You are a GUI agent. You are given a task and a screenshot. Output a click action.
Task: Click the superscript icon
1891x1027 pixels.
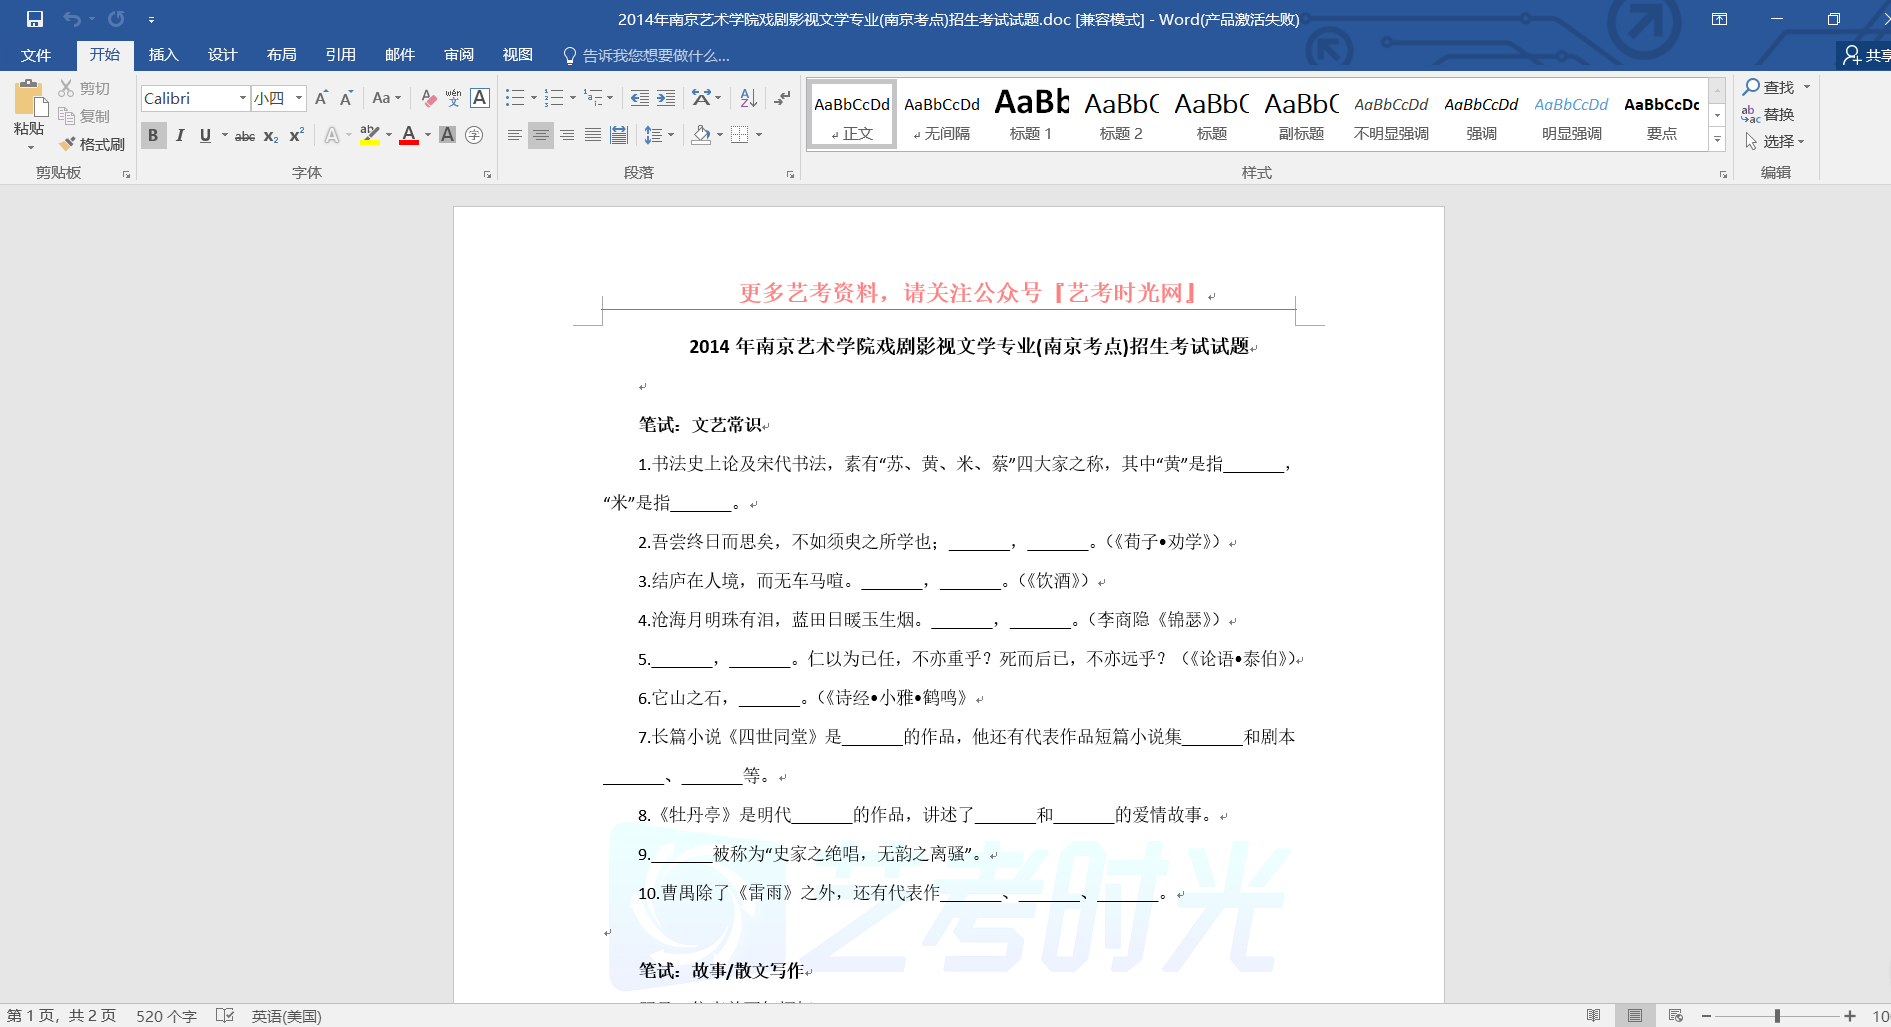click(296, 135)
